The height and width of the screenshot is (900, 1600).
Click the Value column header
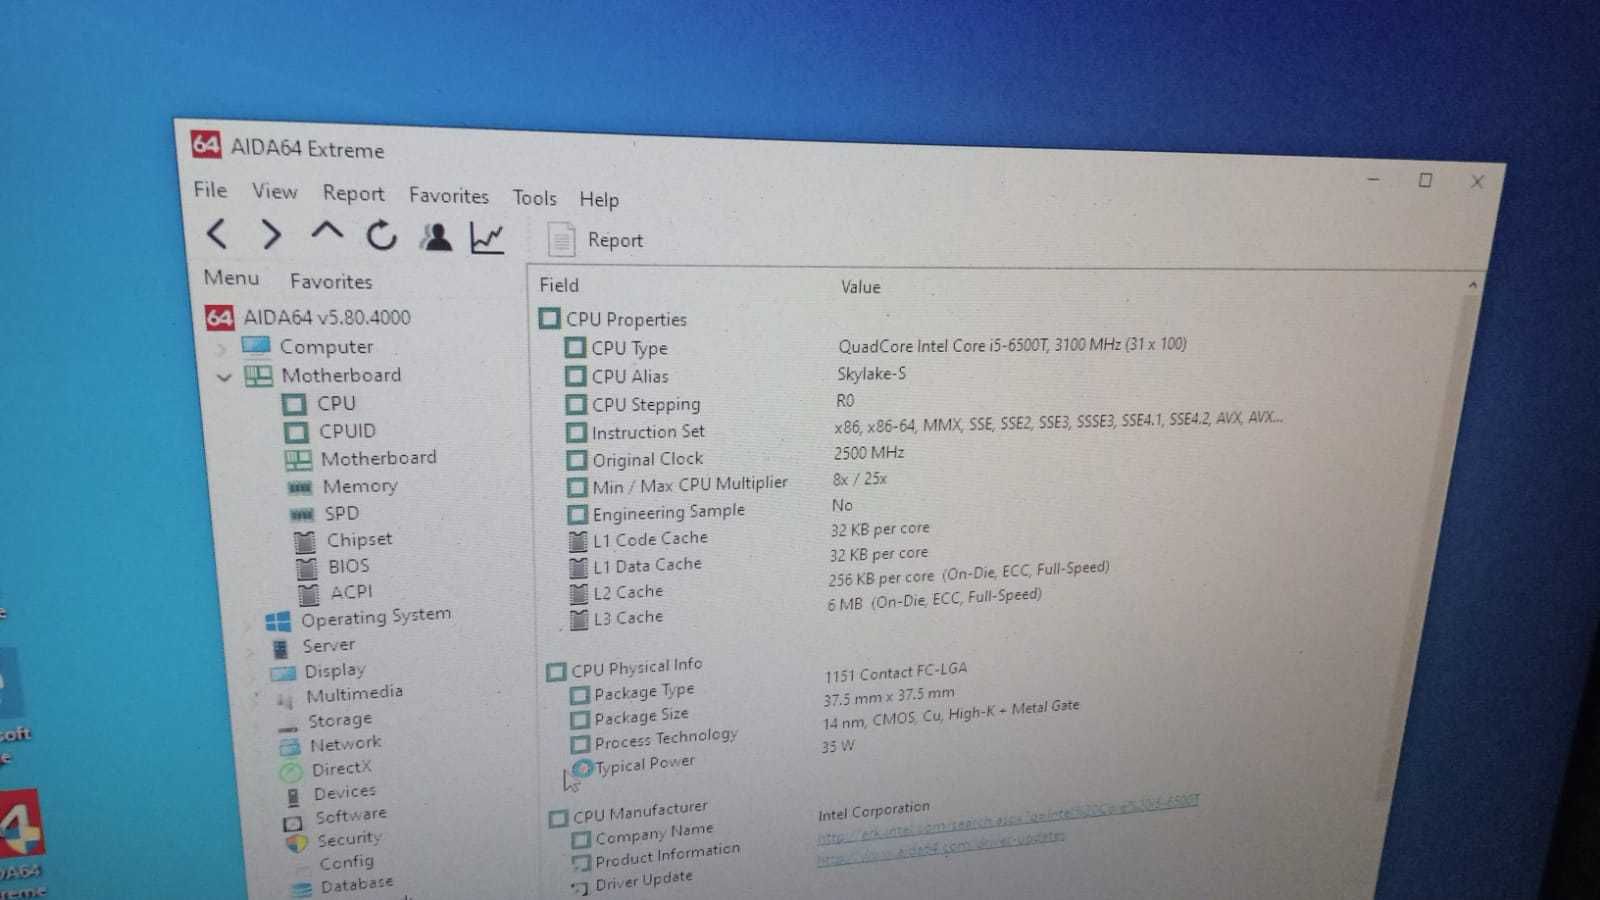point(860,287)
